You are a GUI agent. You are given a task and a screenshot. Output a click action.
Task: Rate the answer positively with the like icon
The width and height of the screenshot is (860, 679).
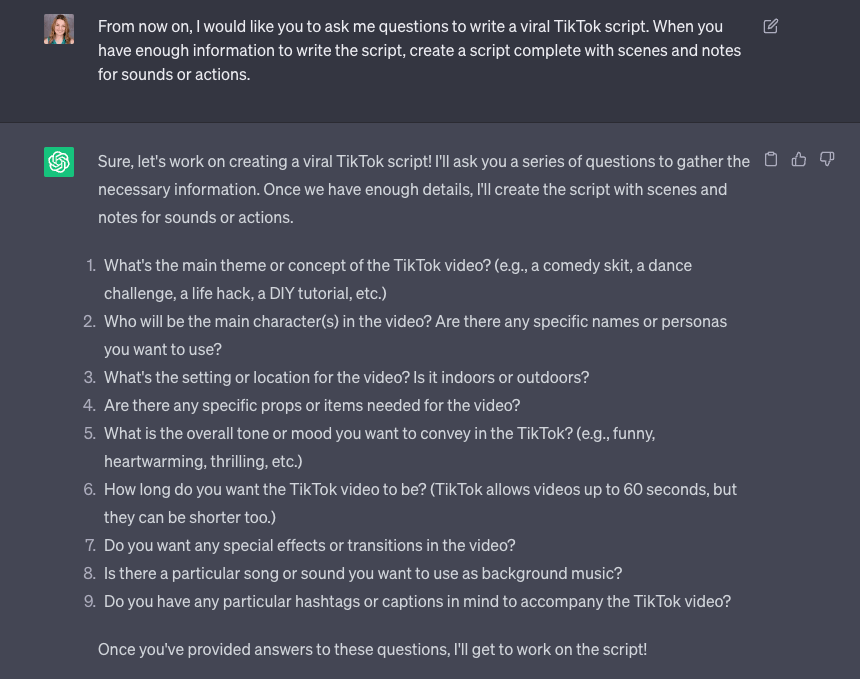click(x=799, y=159)
